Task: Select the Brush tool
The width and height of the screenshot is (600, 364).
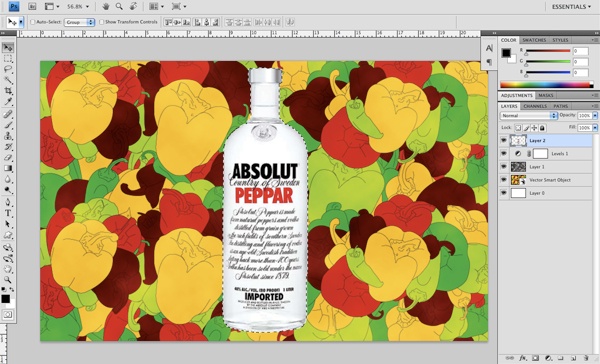Action: [8, 125]
